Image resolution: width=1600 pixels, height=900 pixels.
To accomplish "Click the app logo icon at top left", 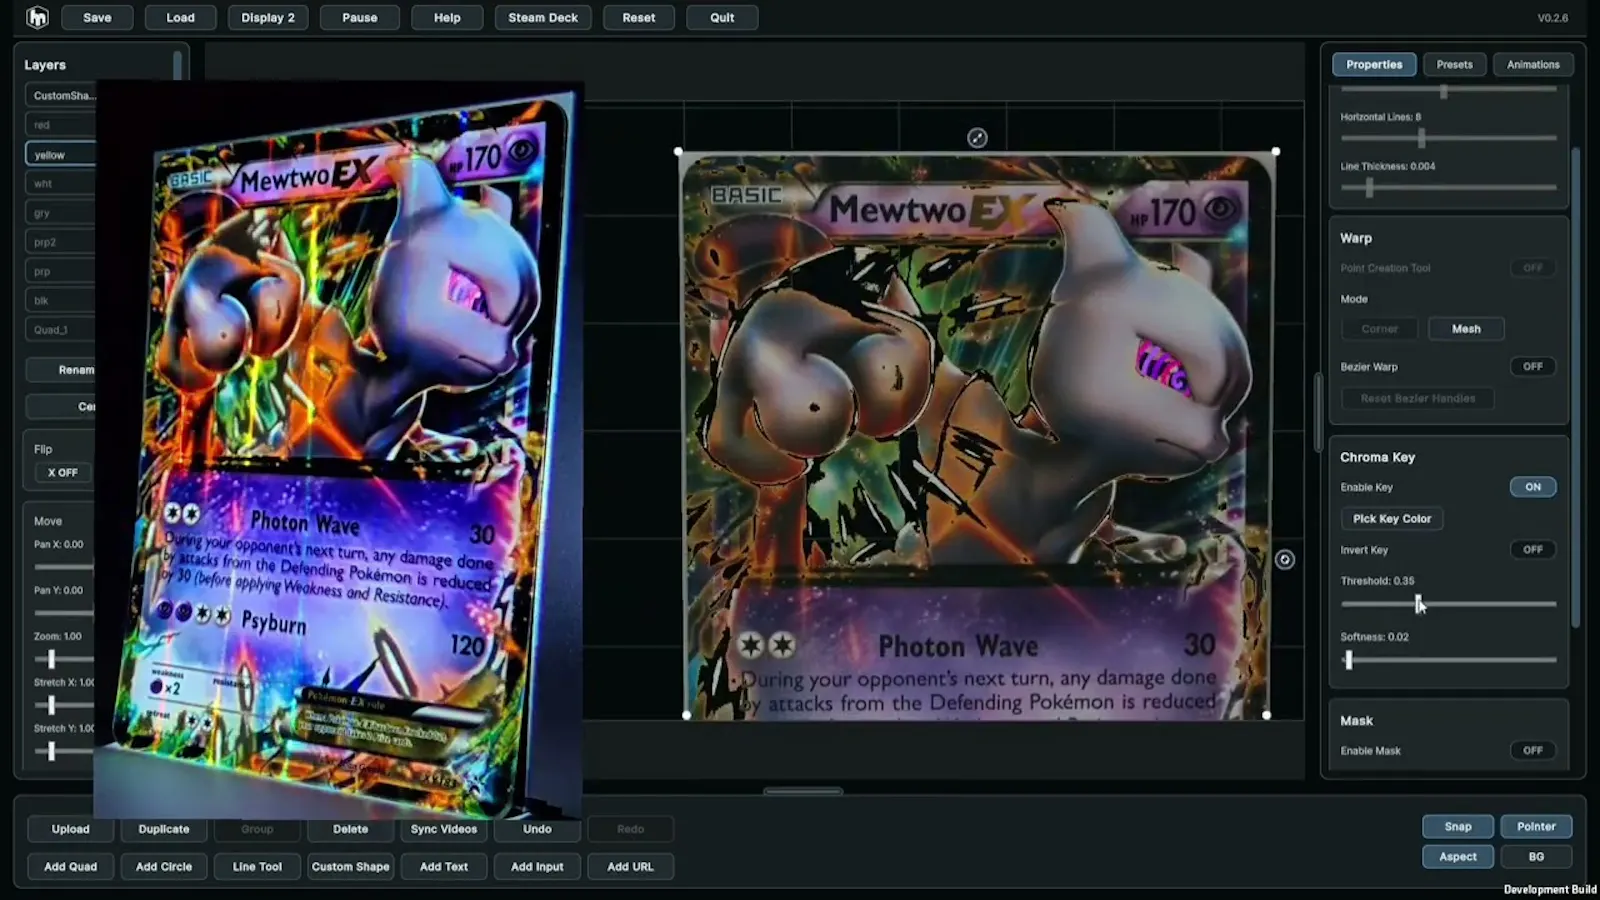I will tap(37, 17).
